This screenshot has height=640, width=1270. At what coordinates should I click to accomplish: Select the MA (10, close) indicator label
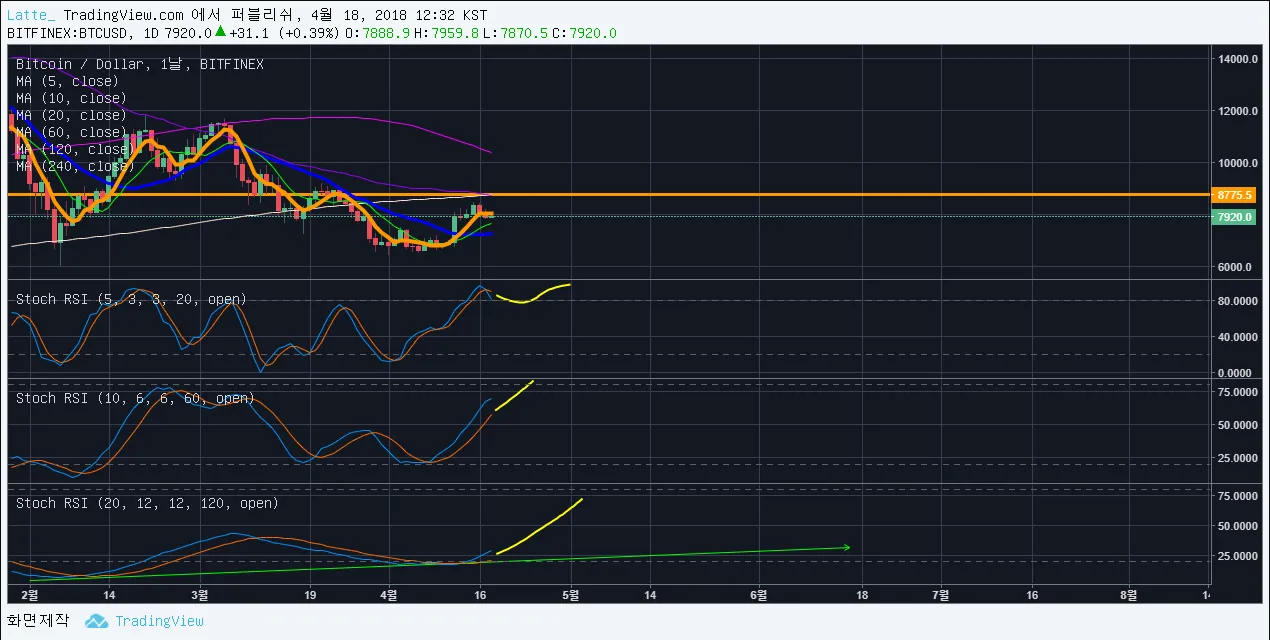click(x=71, y=98)
